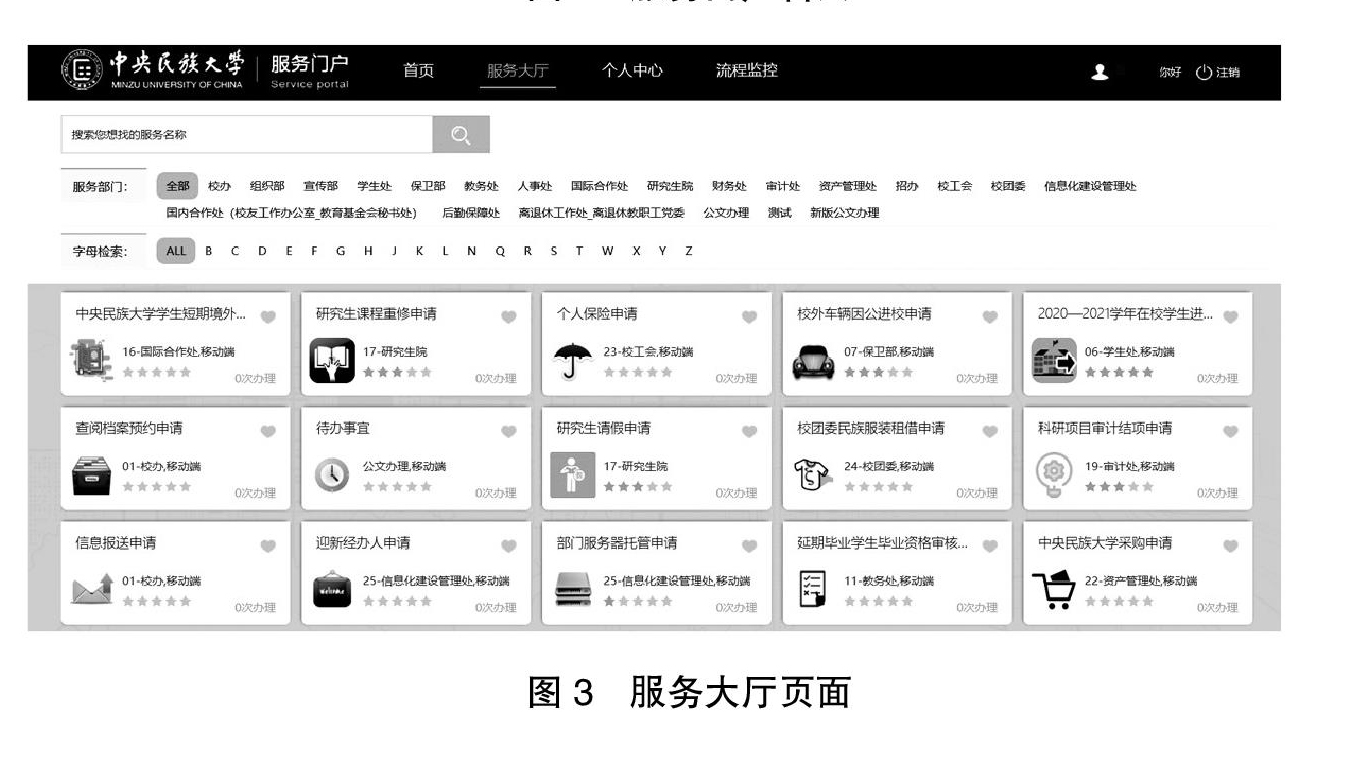Image resolution: width=1359 pixels, height=758 pixels.
Task: Open the 个人保险申请 service title
Action: click(x=596, y=314)
